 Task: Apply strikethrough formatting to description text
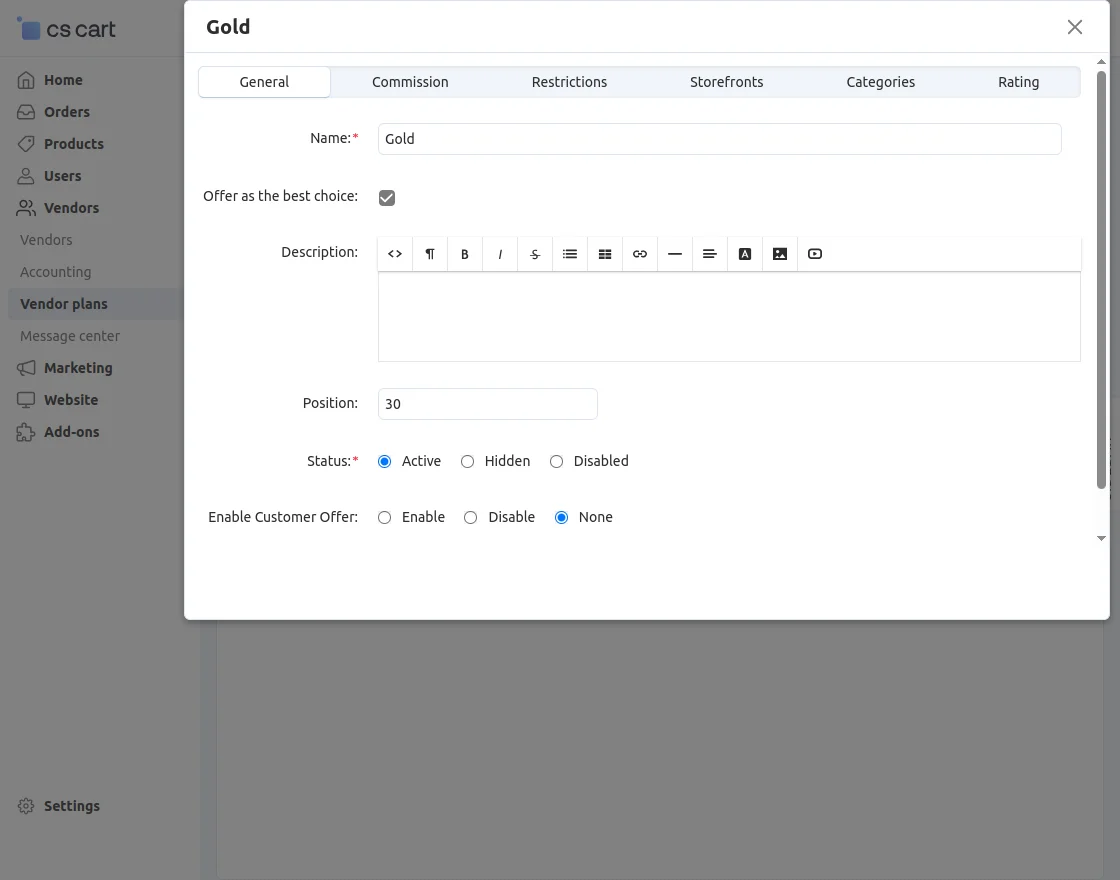click(x=535, y=254)
